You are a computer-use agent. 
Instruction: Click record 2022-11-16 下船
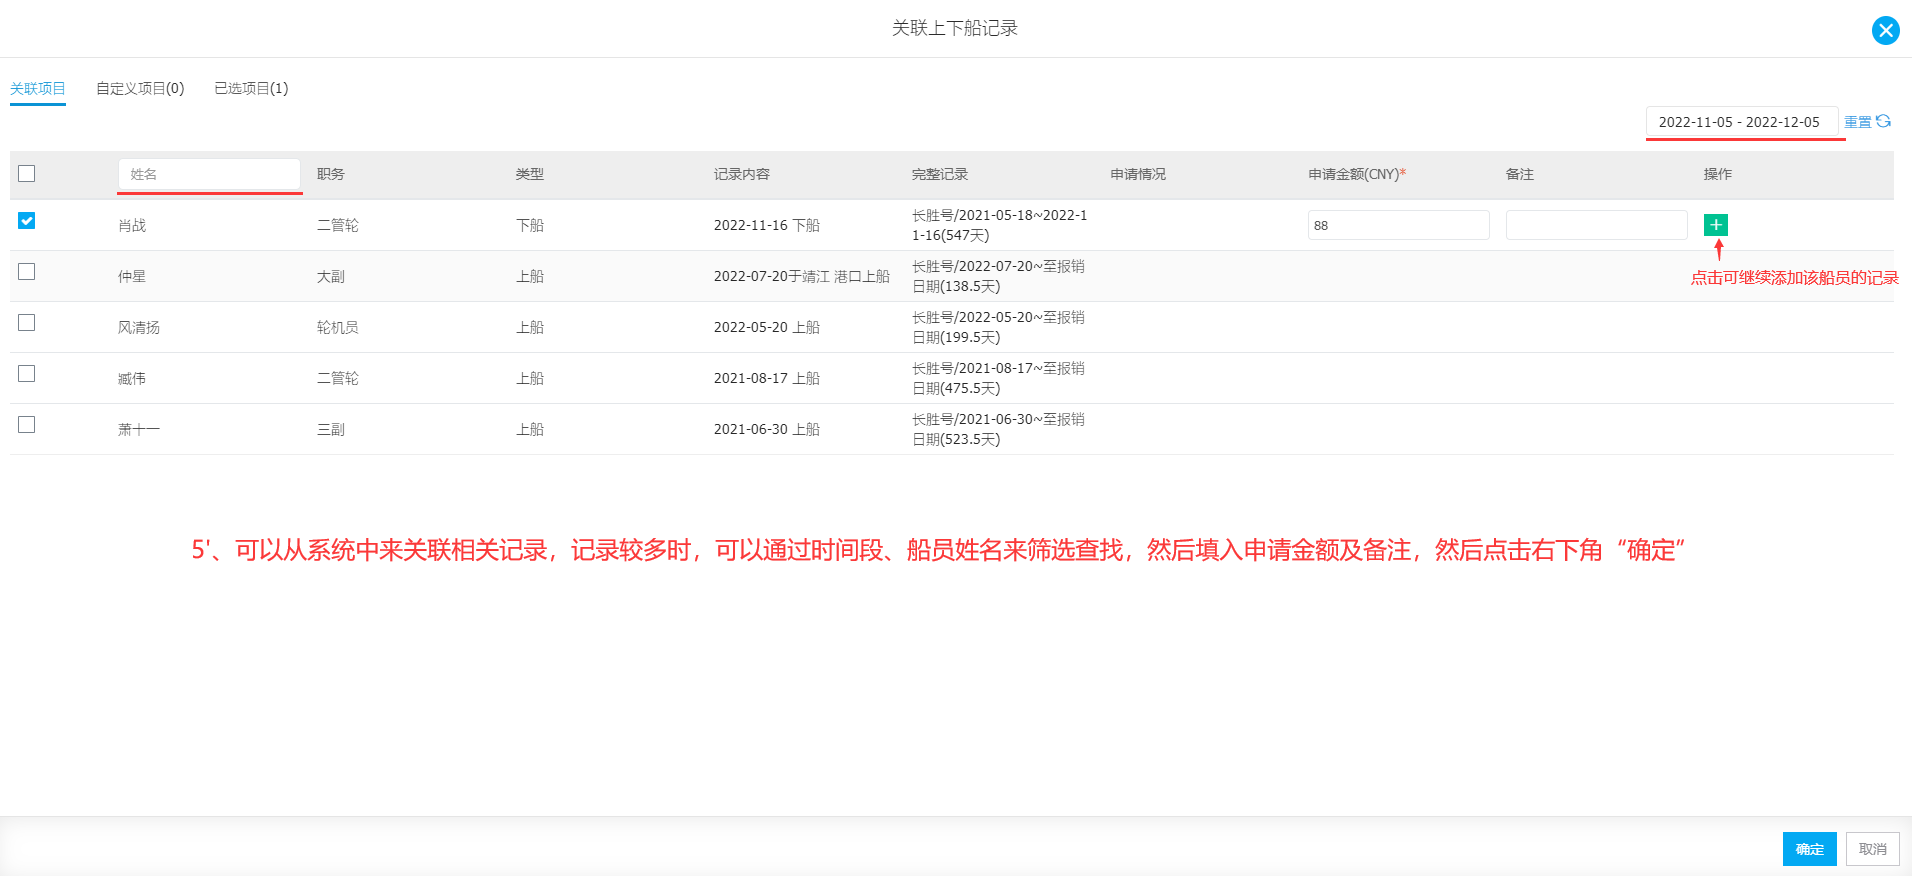[x=767, y=225]
